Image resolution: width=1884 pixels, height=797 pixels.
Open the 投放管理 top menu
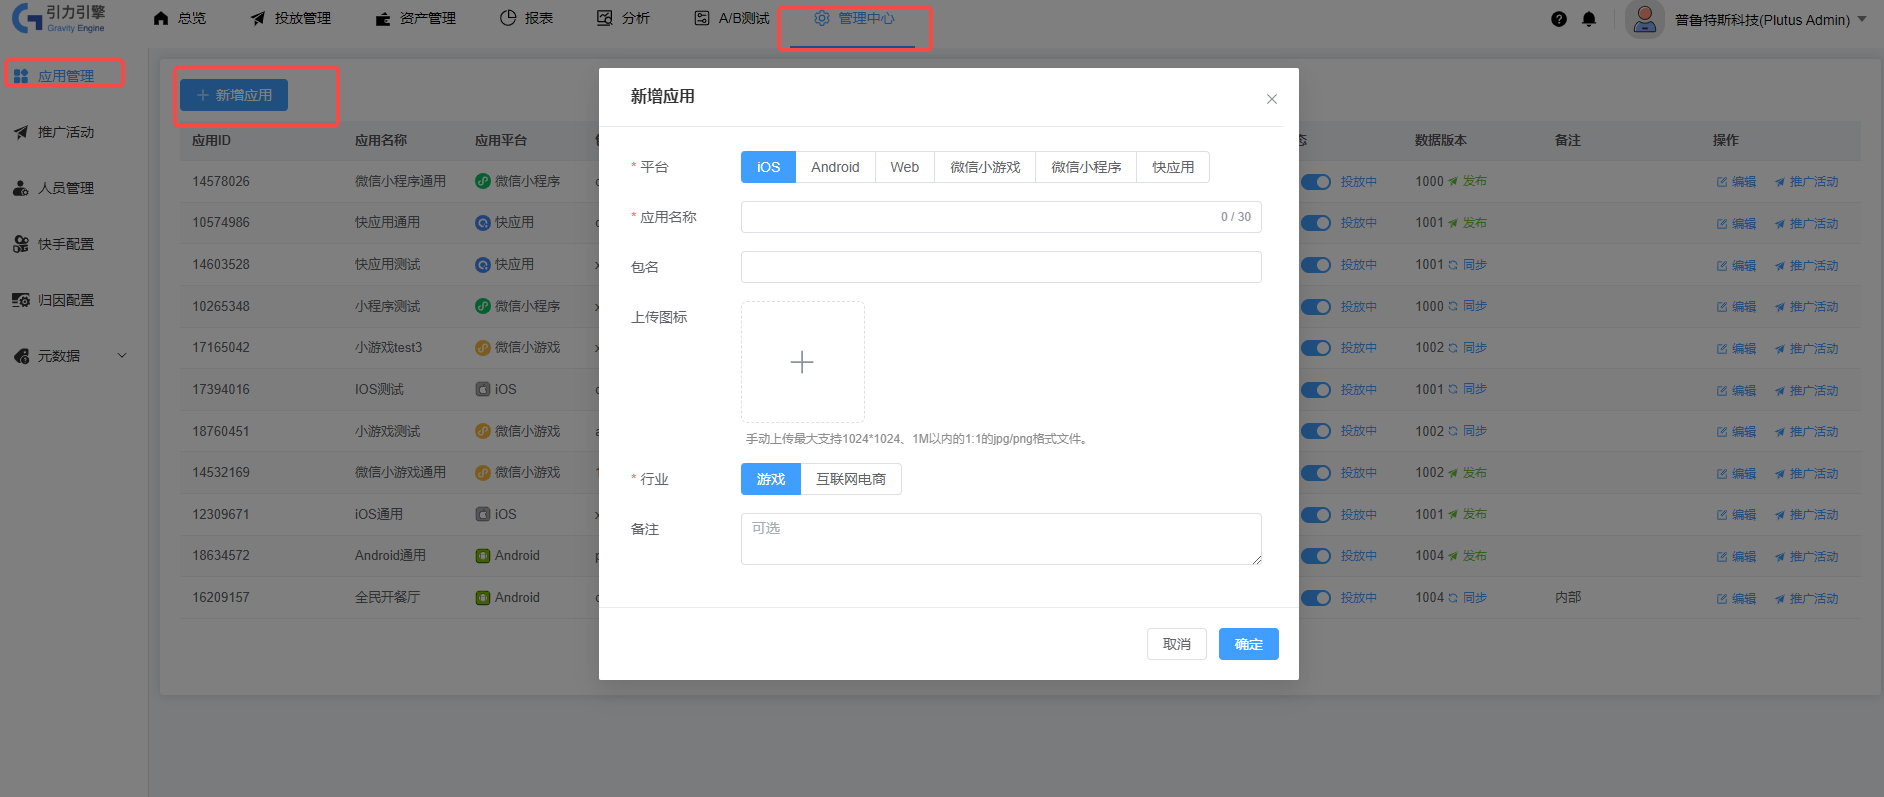tap(291, 18)
